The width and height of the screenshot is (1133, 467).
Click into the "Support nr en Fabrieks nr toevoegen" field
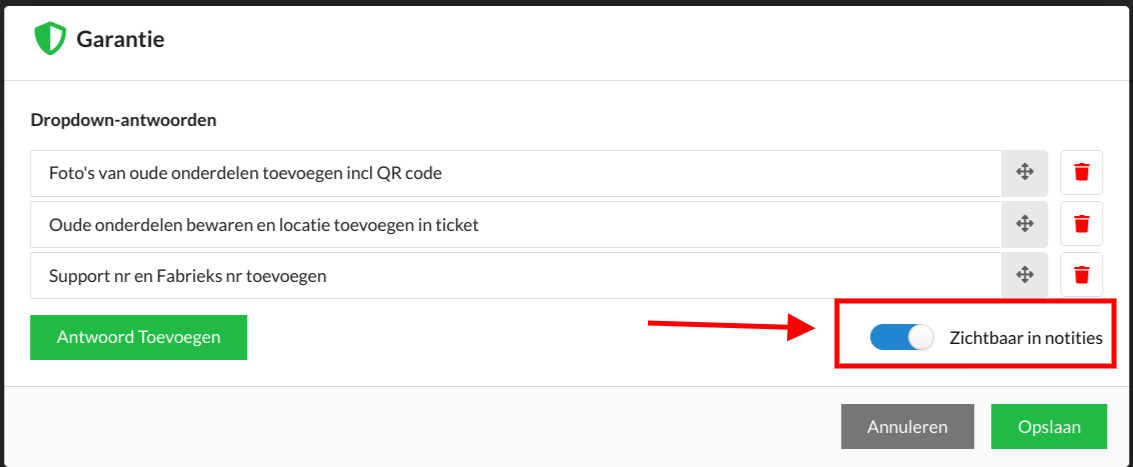(516, 275)
